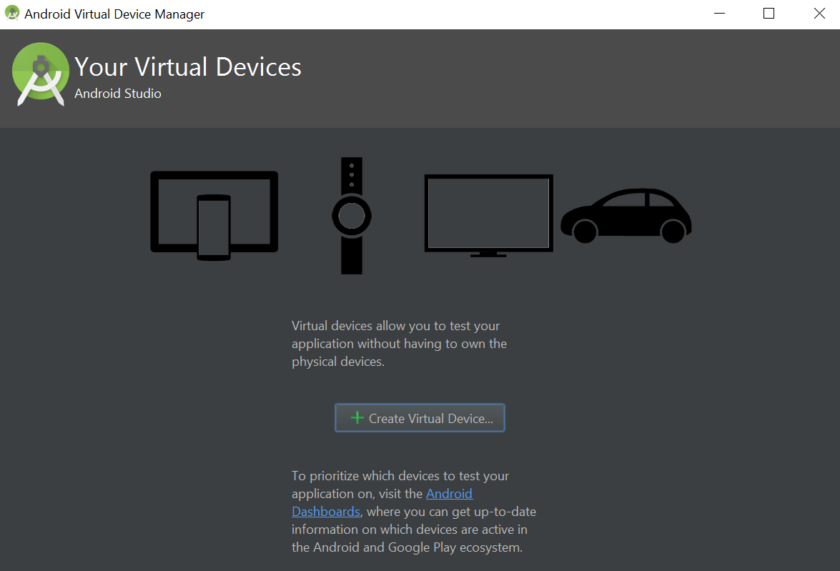
Task: Click the "Your Virtual Devices" heading
Action: point(188,67)
